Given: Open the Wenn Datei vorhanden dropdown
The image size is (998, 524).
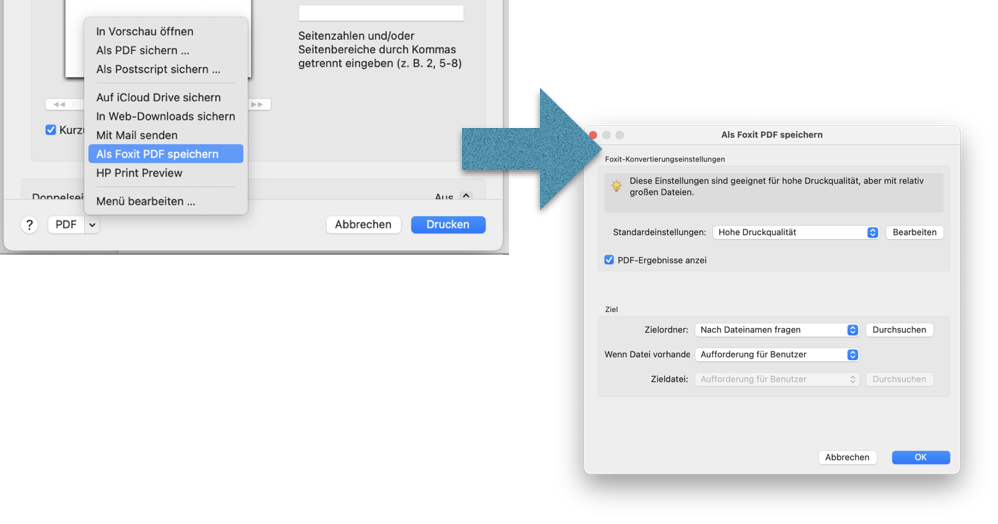Looking at the screenshot, I should click(x=777, y=354).
